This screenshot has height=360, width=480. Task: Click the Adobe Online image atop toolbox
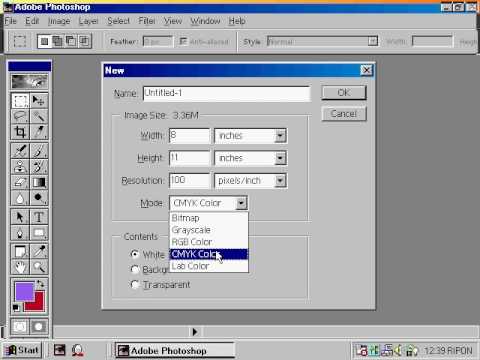(x=29, y=81)
